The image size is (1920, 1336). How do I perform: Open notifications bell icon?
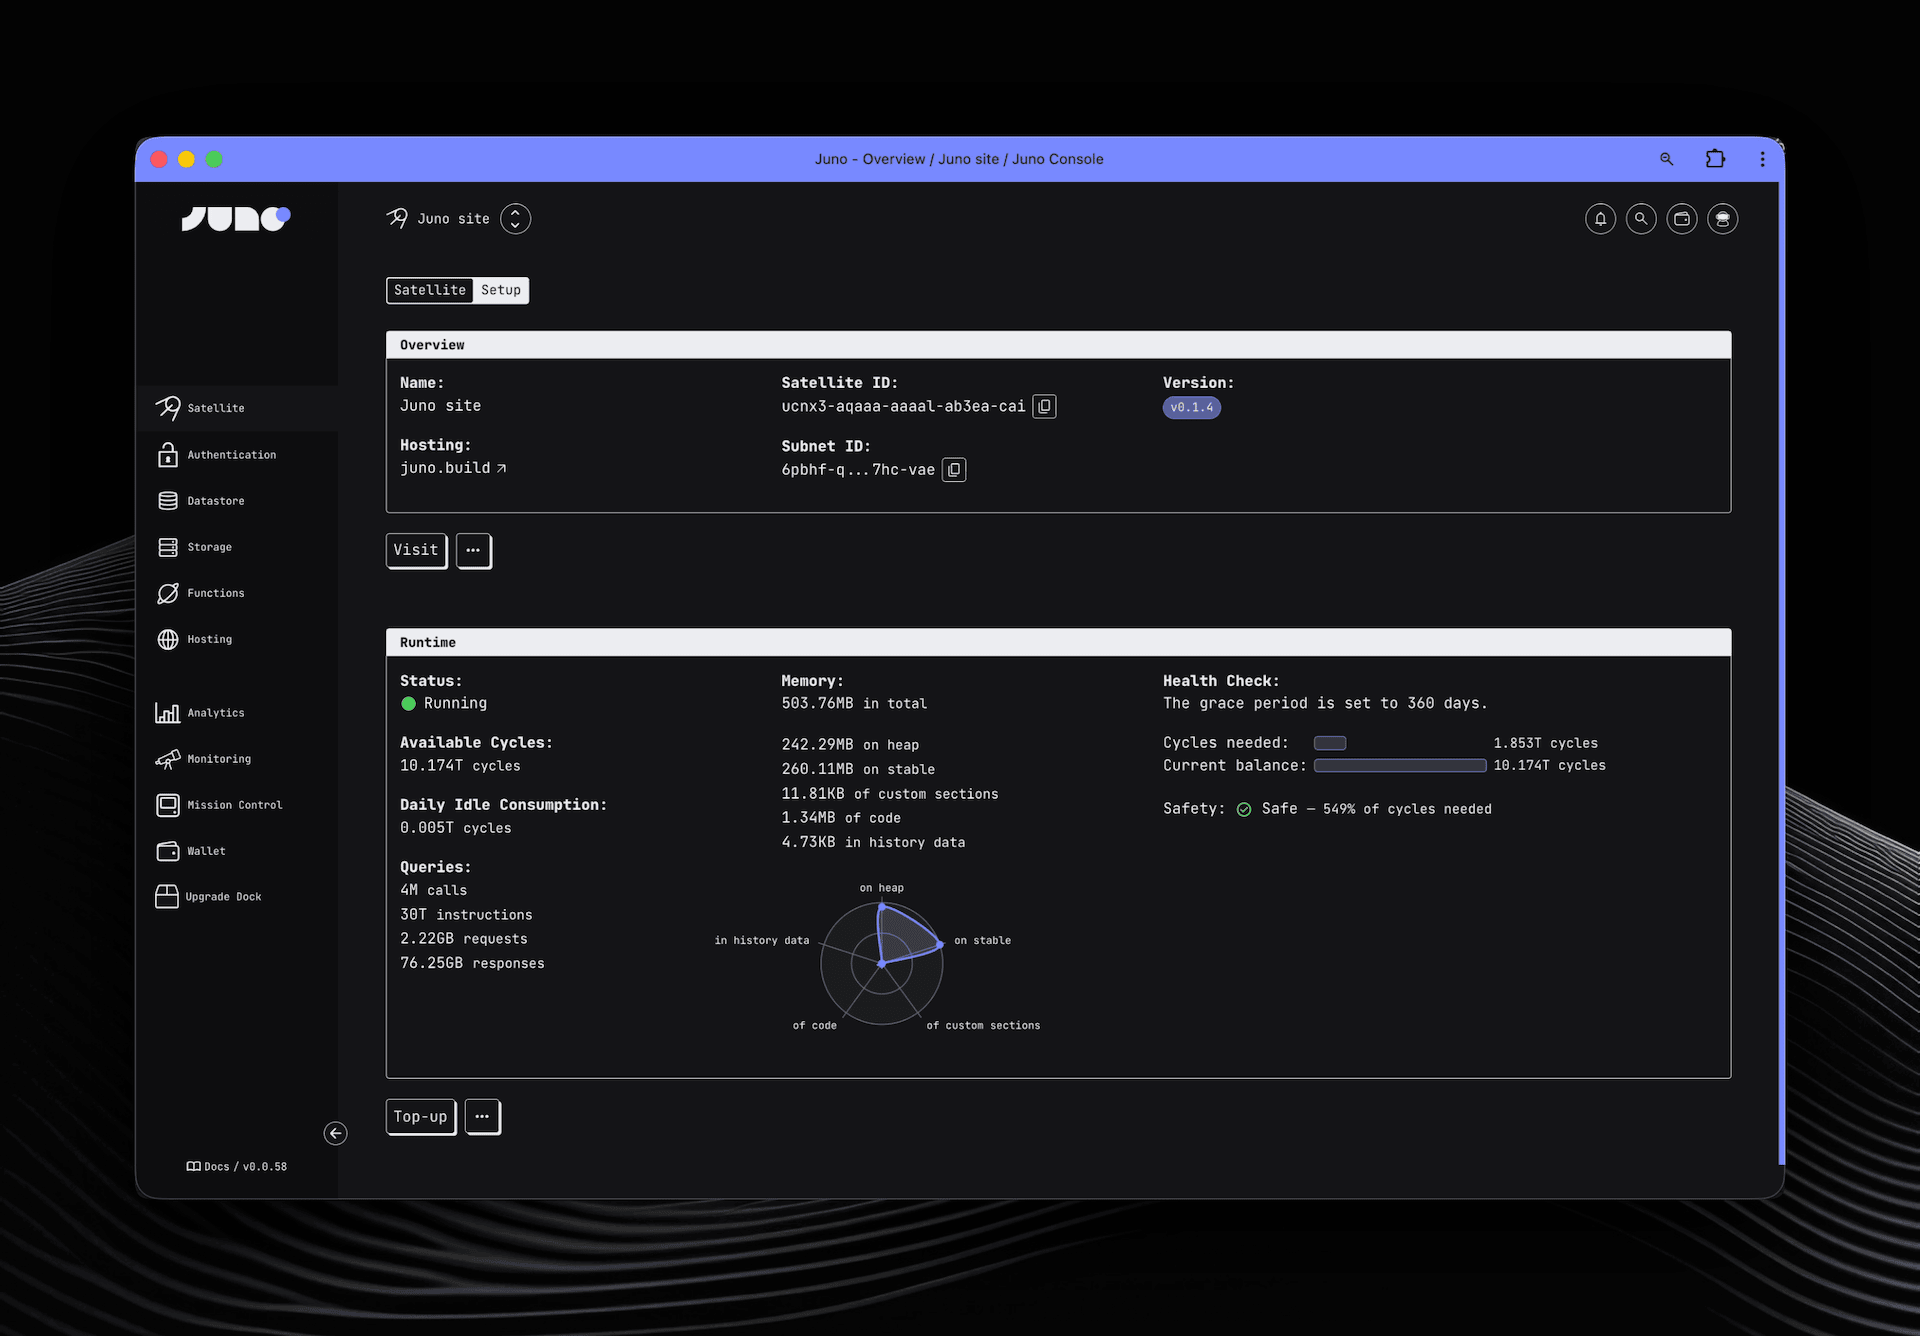(1600, 219)
